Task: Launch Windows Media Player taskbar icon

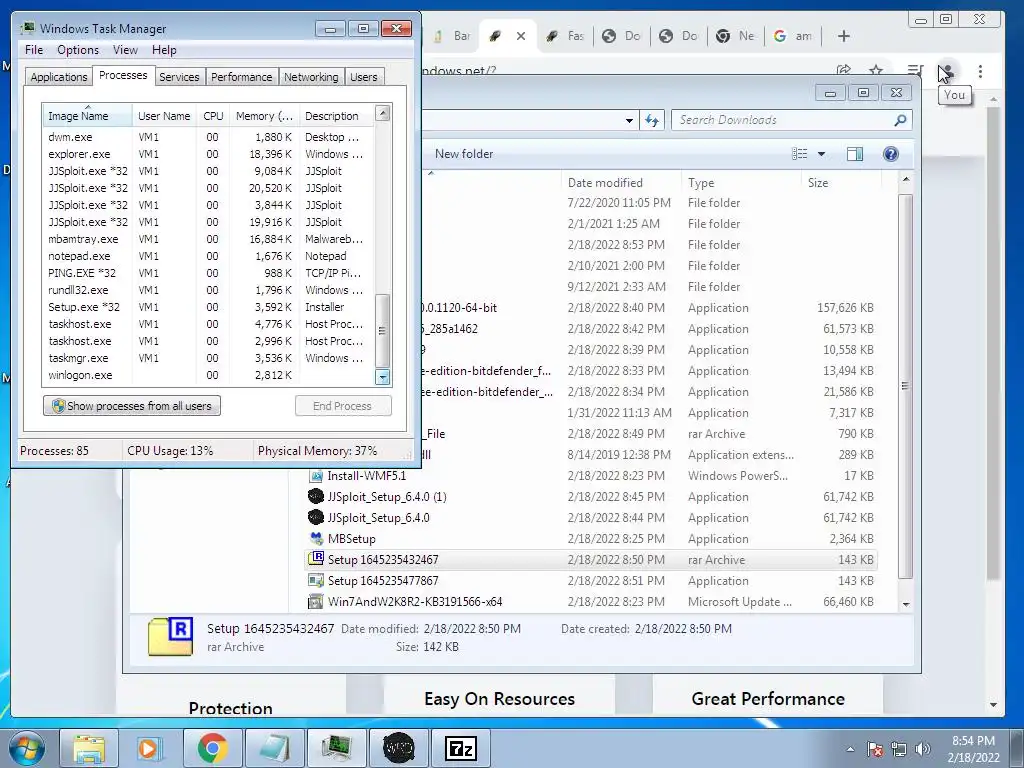Action: (x=150, y=748)
